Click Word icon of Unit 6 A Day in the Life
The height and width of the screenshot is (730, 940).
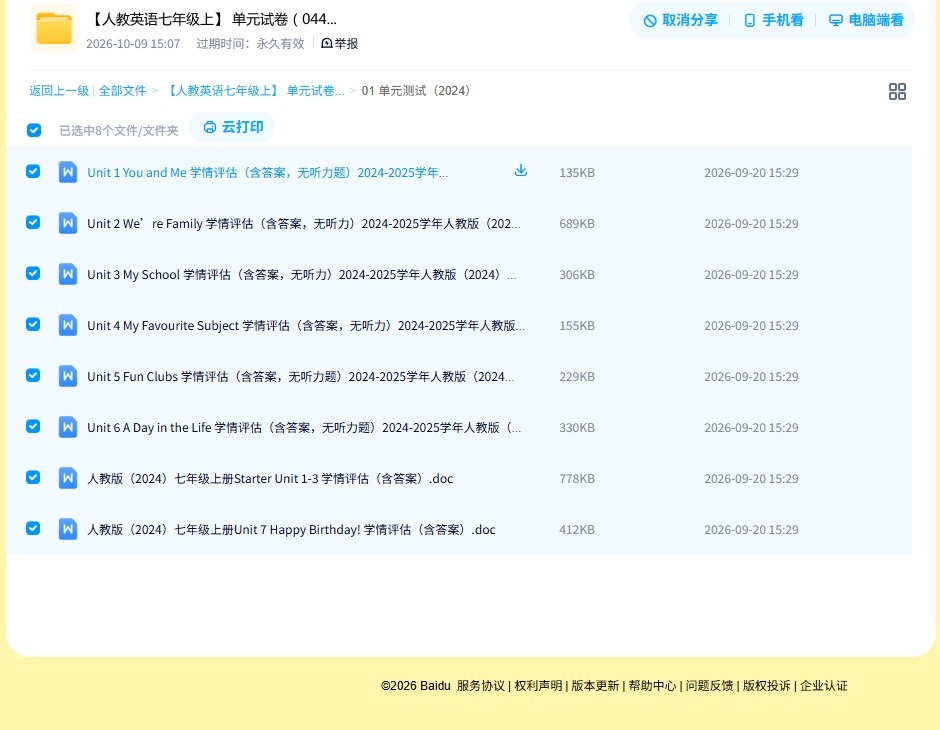tap(68, 427)
